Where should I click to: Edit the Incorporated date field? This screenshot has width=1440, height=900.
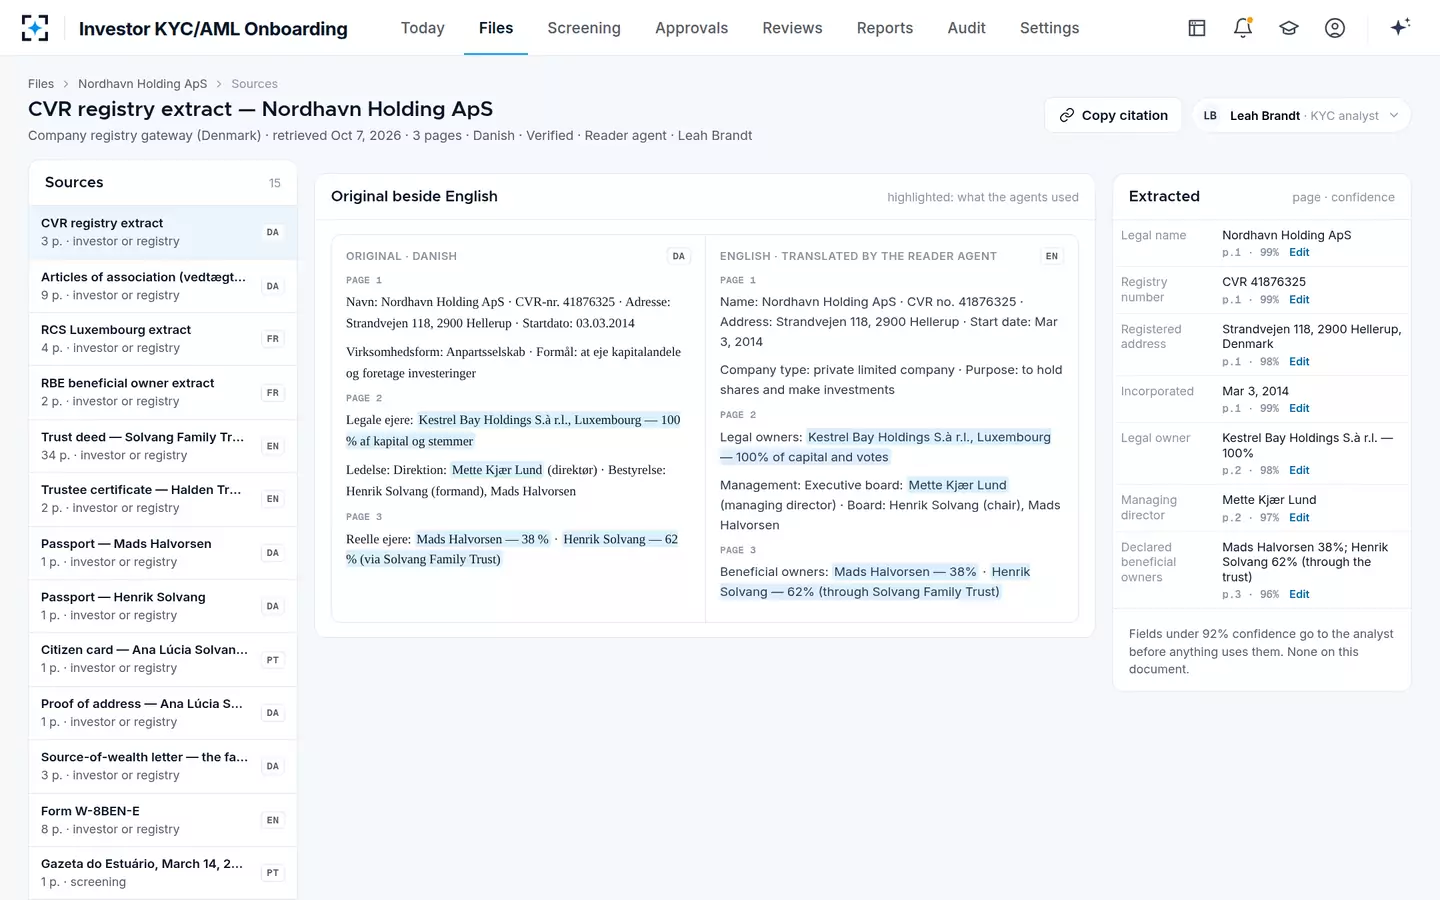tap(1299, 409)
